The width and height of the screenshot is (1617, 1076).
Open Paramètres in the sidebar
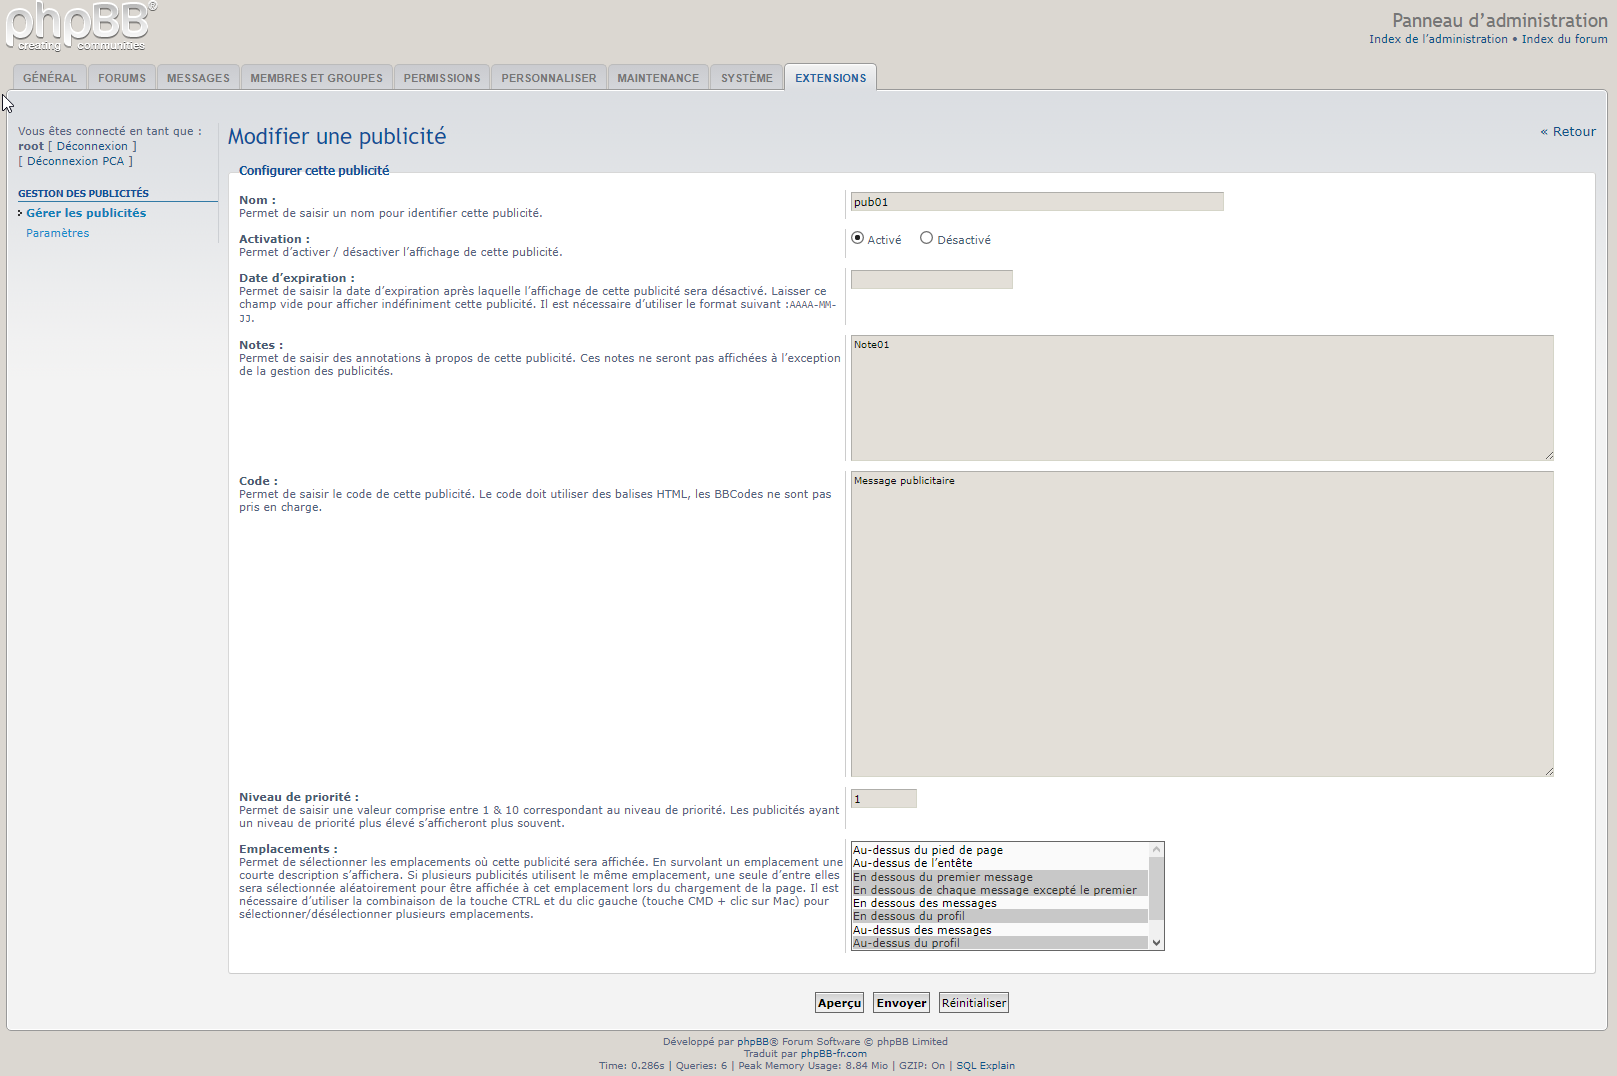[57, 233]
